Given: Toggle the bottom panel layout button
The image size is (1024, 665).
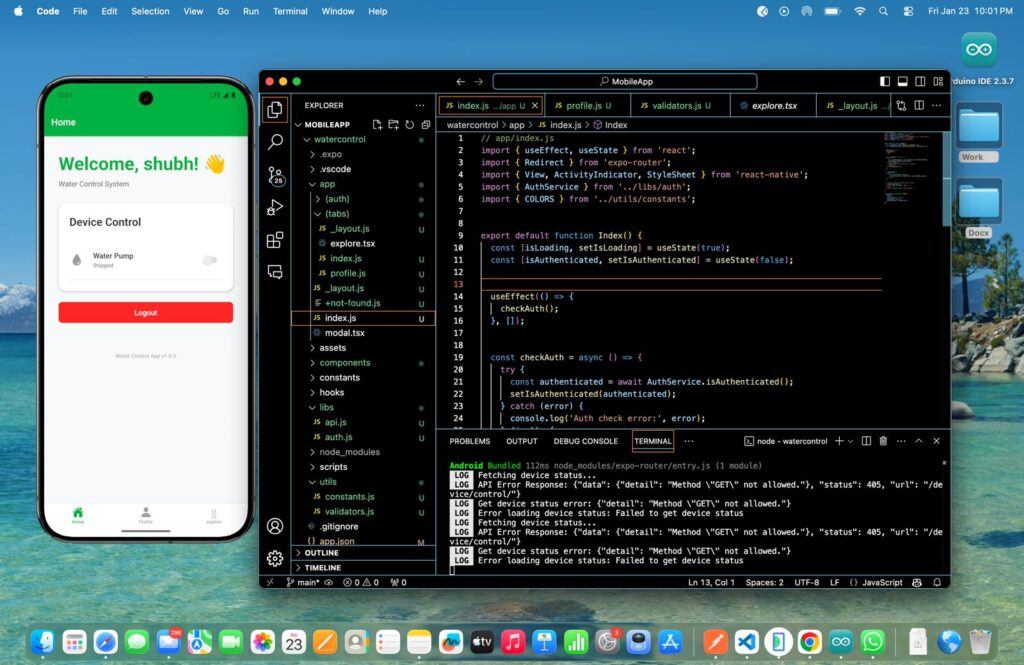Looking at the screenshot, I should coord(902,82).
